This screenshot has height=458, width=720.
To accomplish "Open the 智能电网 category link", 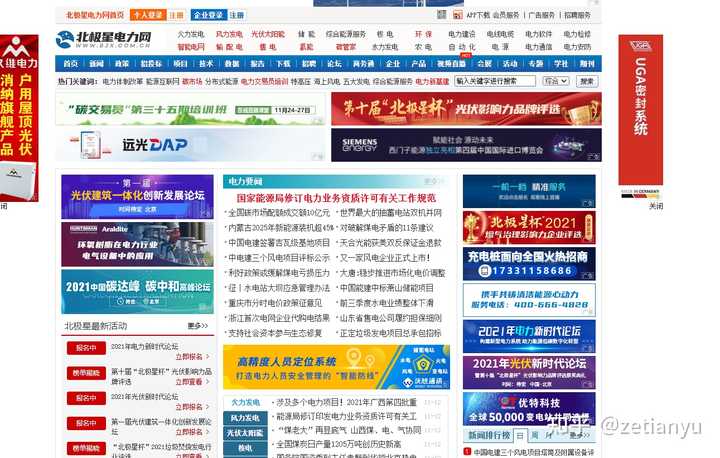I will tap(191, 47).
